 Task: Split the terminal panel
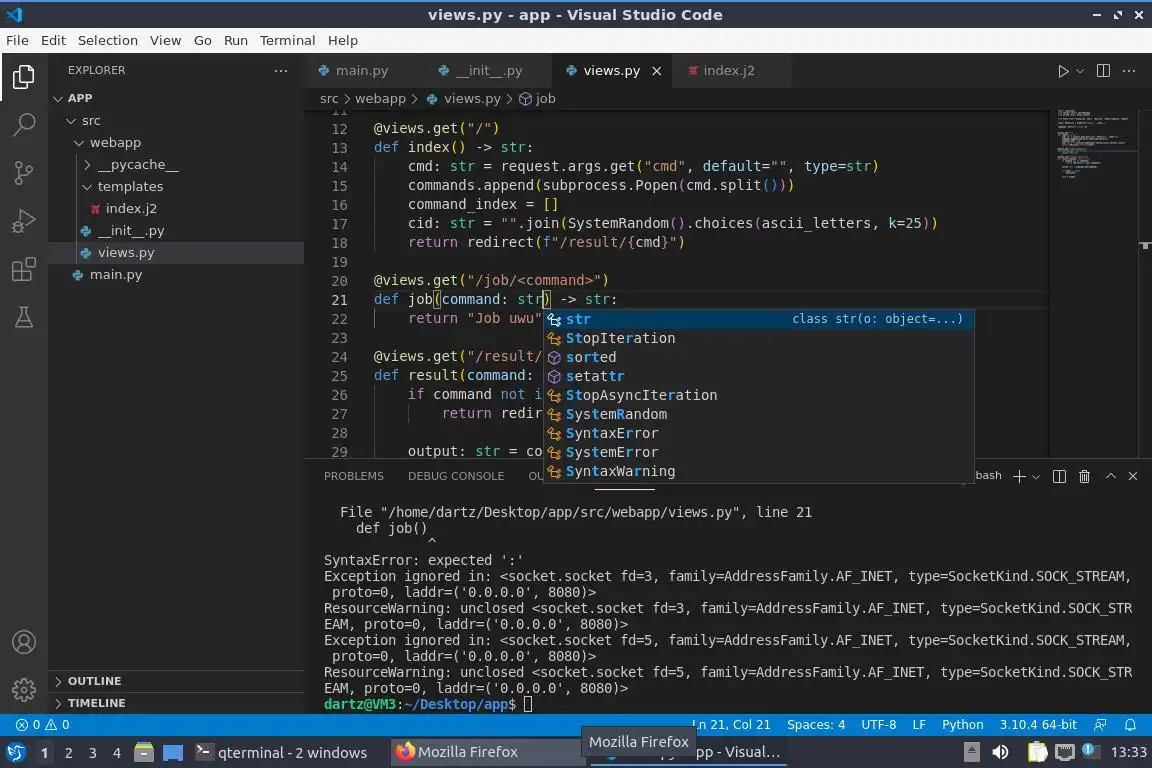pyautogui.click(x=1059, y=476)
